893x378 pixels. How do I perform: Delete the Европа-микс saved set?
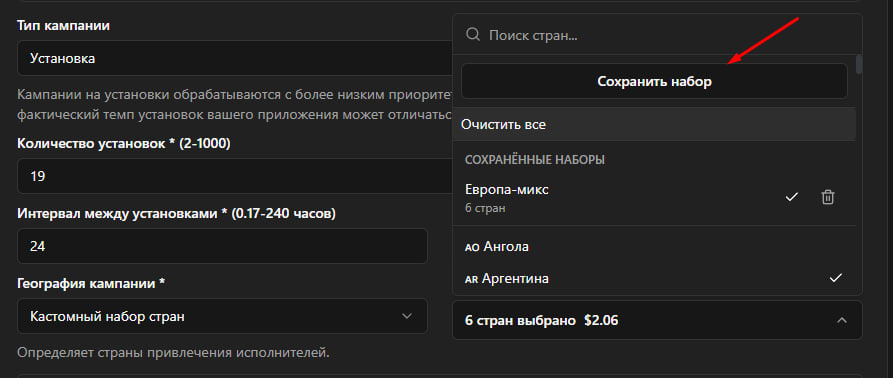click(828, 198)
